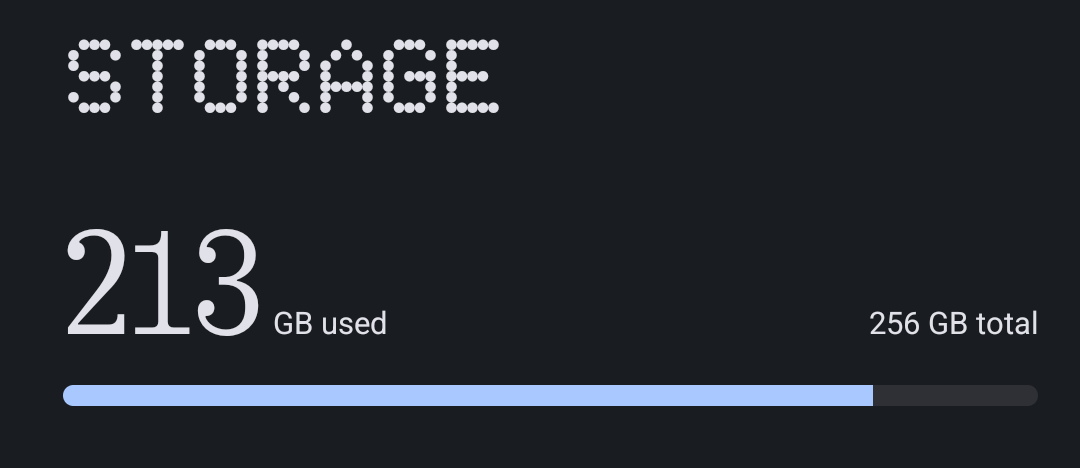Click the digit 1 in large 213

click(x=160, y=284)
